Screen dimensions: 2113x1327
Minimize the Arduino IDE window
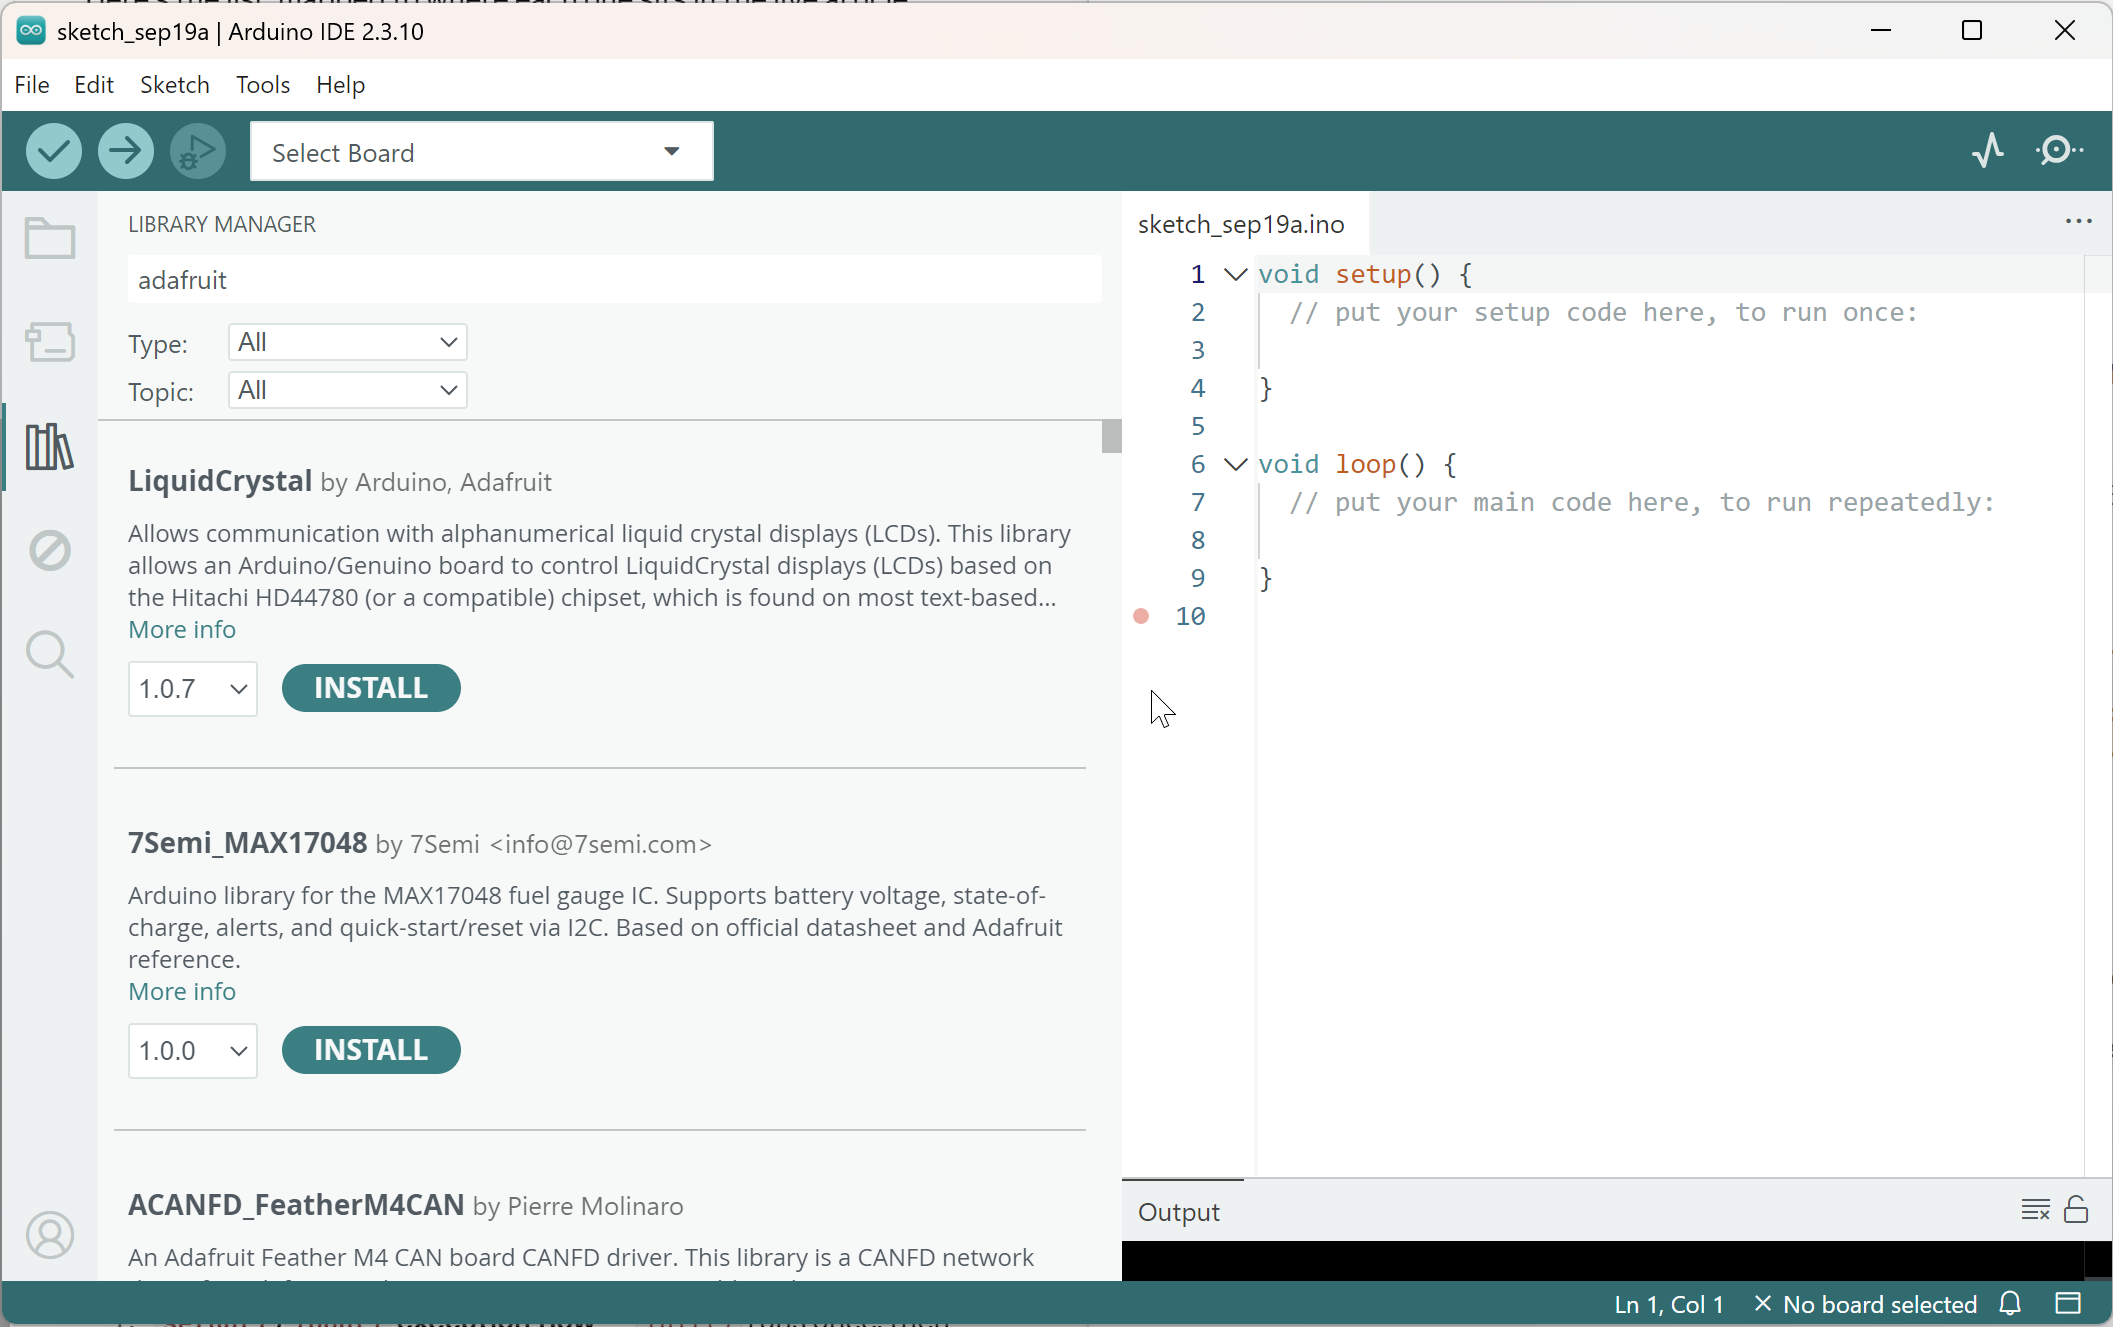[1881, 30]
